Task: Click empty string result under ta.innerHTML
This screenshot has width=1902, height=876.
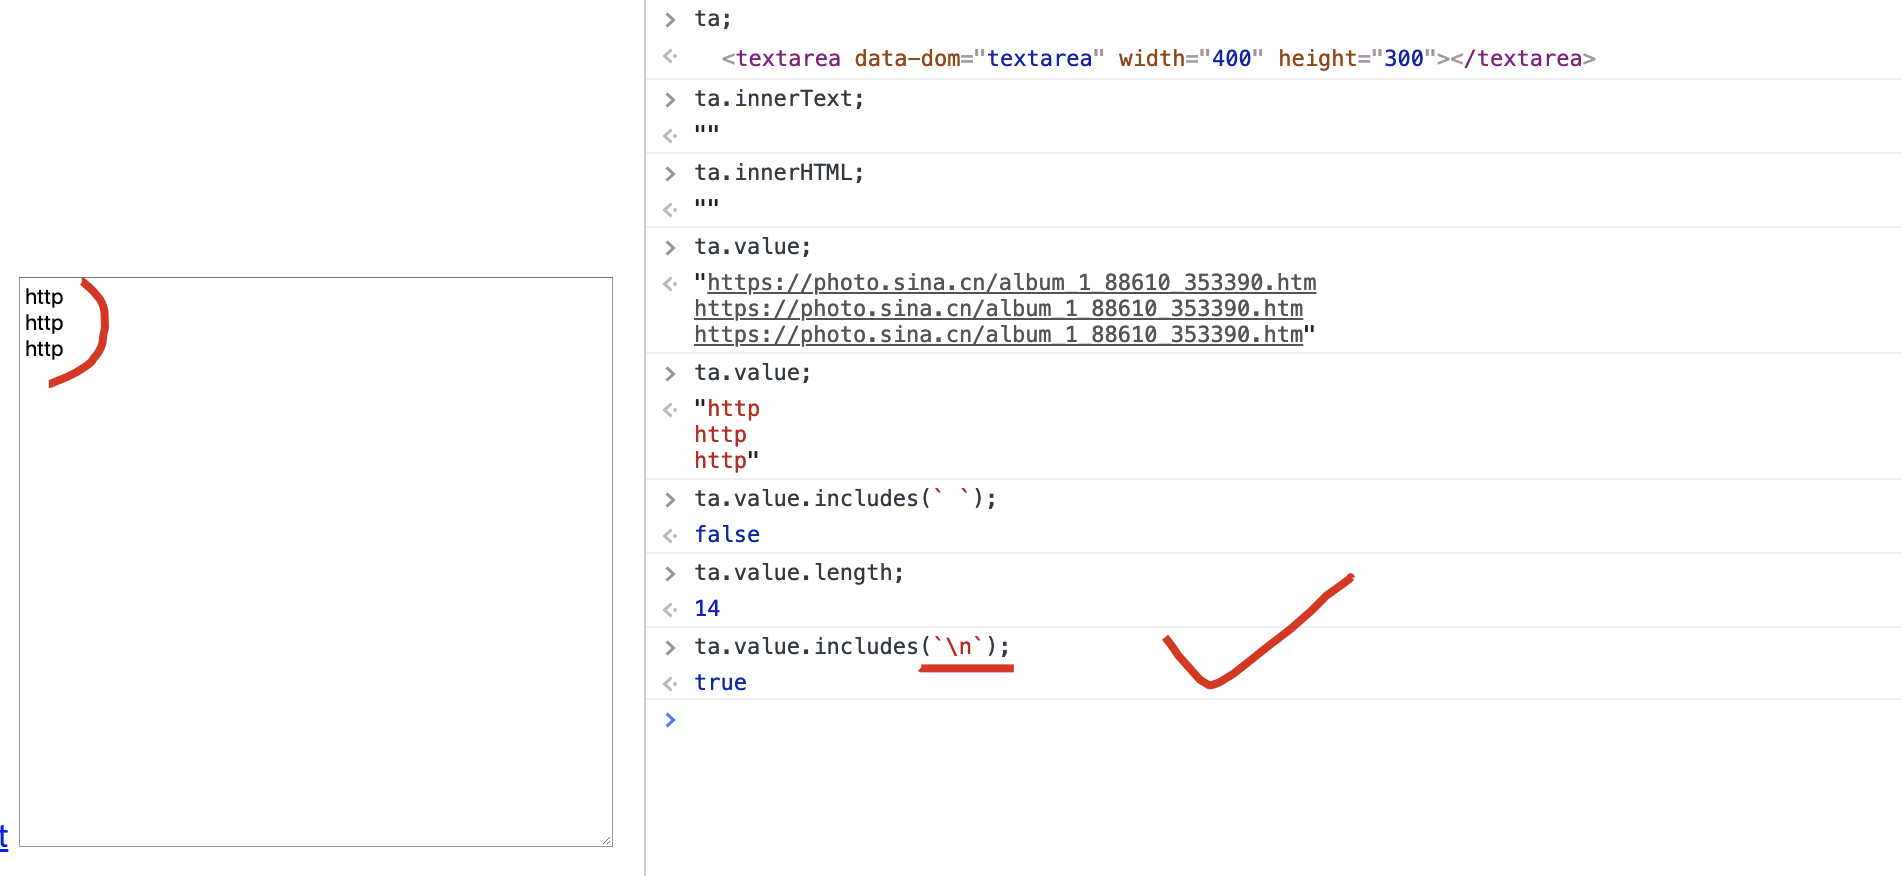Action: coord(707,206)
